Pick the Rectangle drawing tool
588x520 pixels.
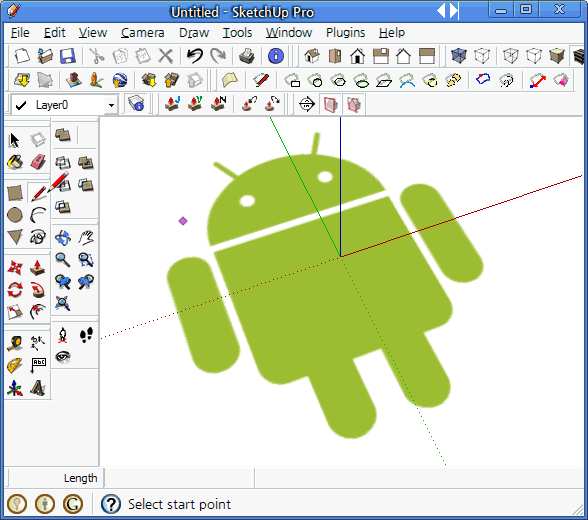[15, 193]
